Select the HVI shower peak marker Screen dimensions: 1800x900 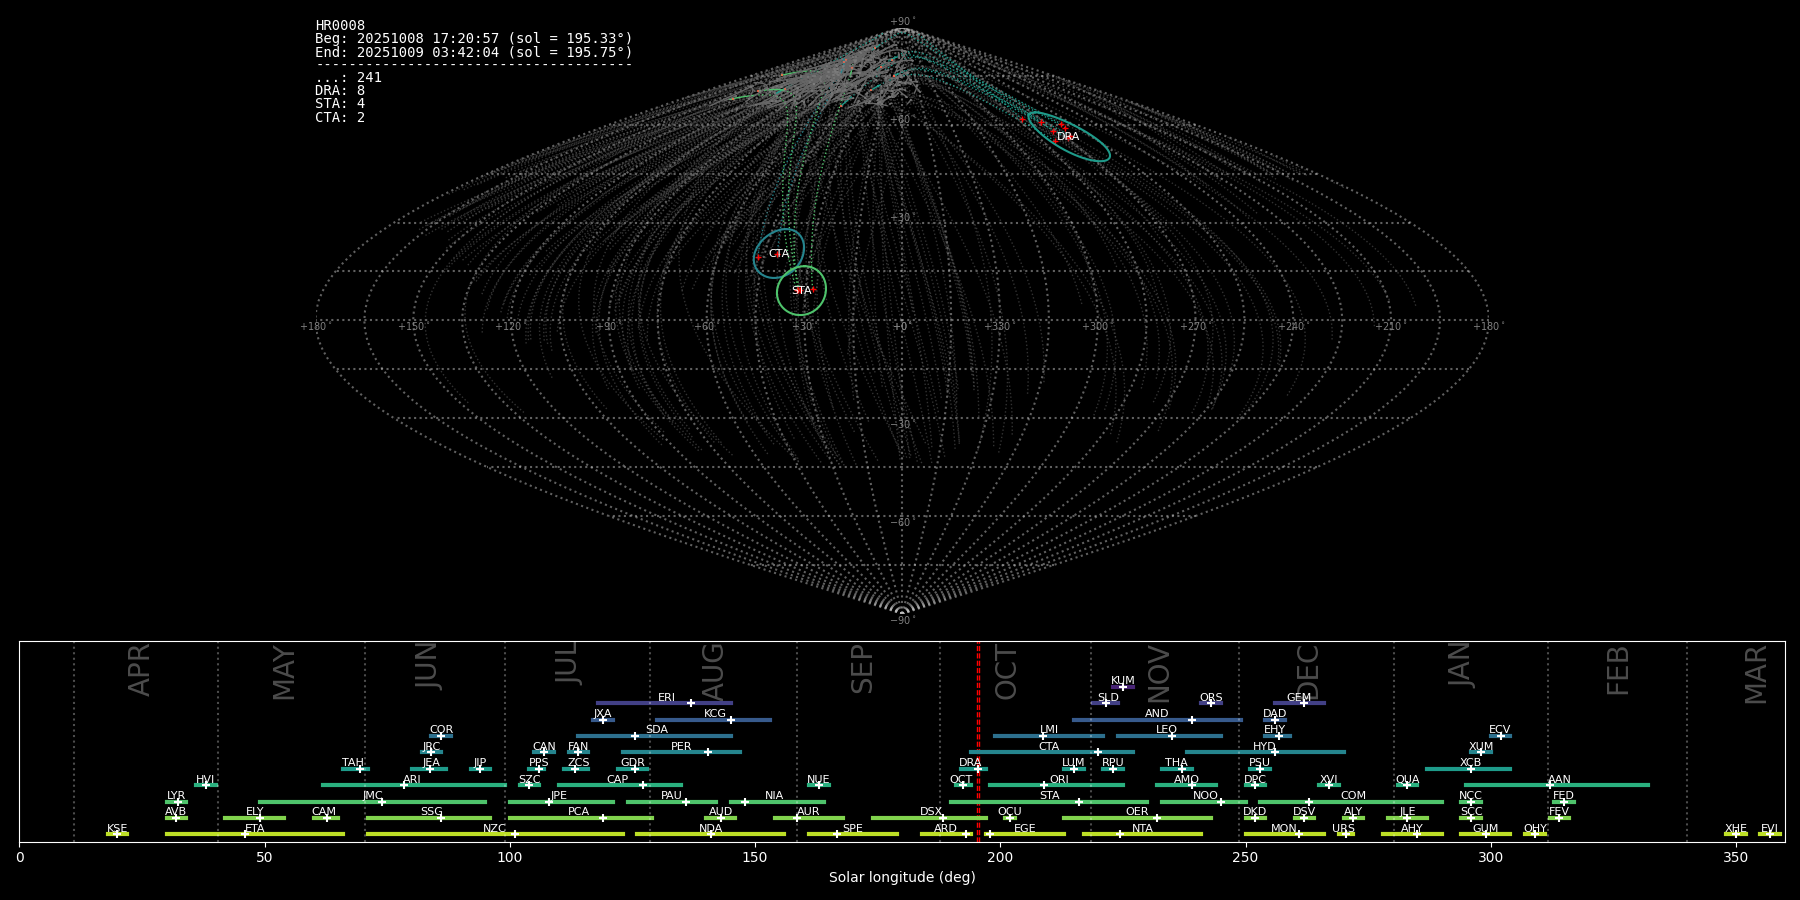tap(206, 785)
